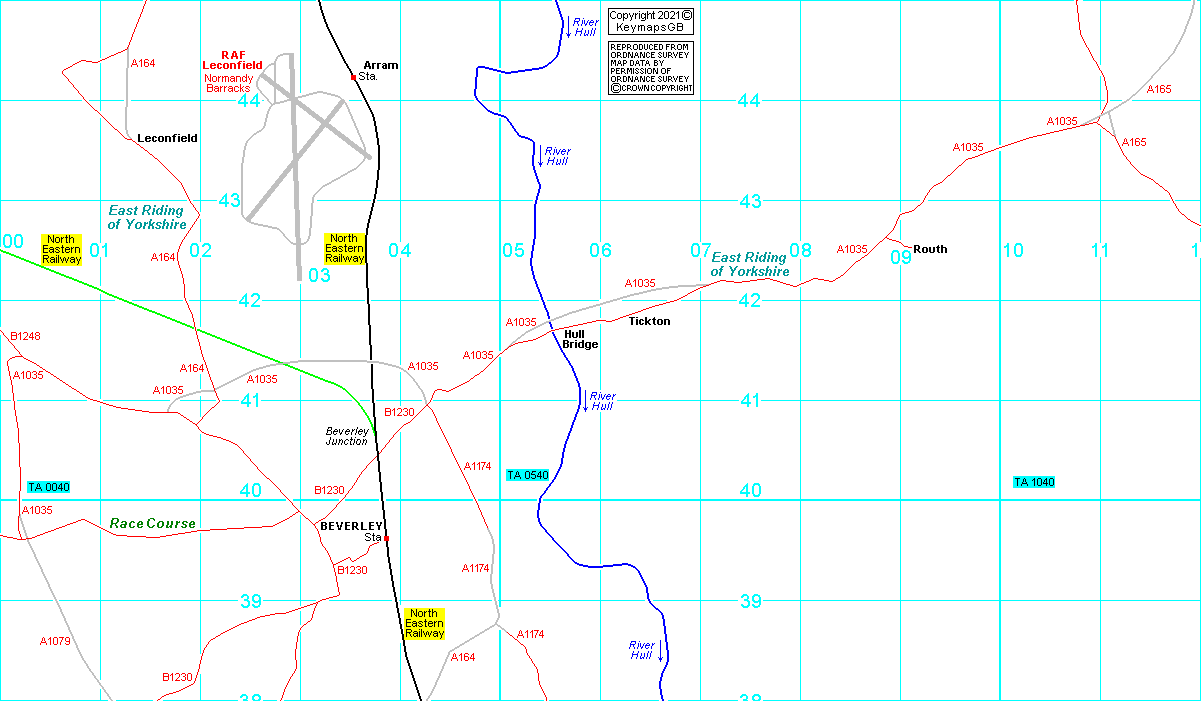1201x701 pixels.
Task: Click the Hull Bridge label
Action: pos(581,339)
